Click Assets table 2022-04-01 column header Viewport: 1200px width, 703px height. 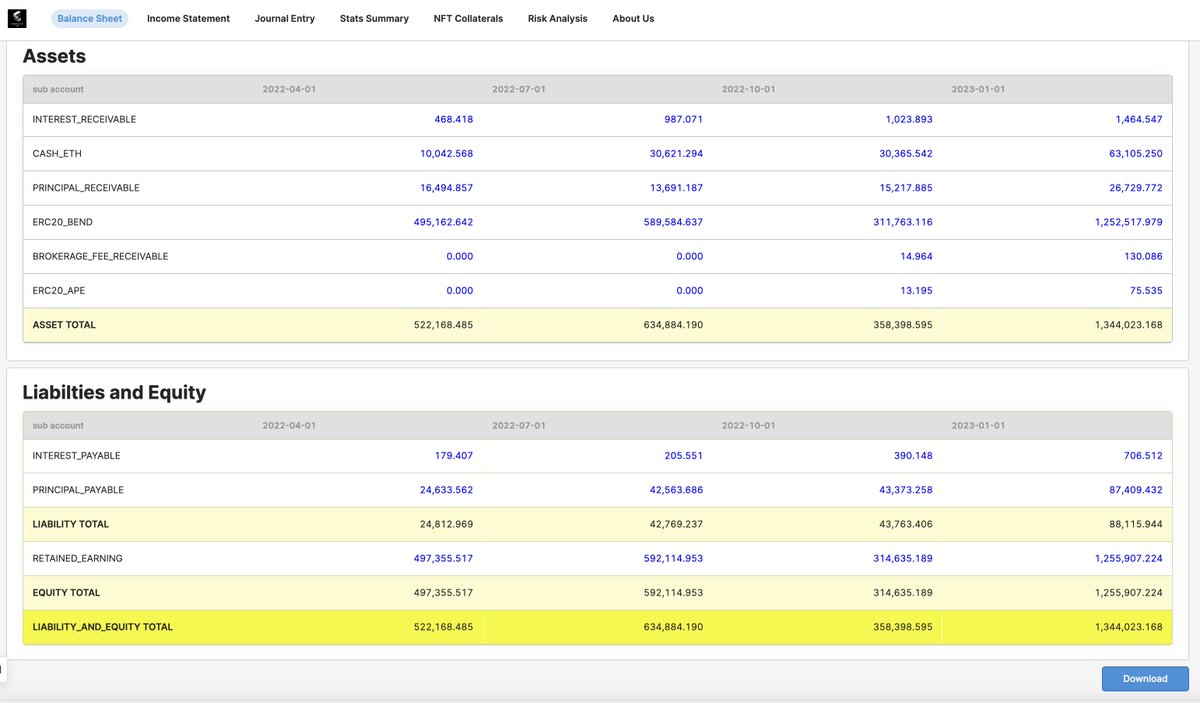pos(289,89)
